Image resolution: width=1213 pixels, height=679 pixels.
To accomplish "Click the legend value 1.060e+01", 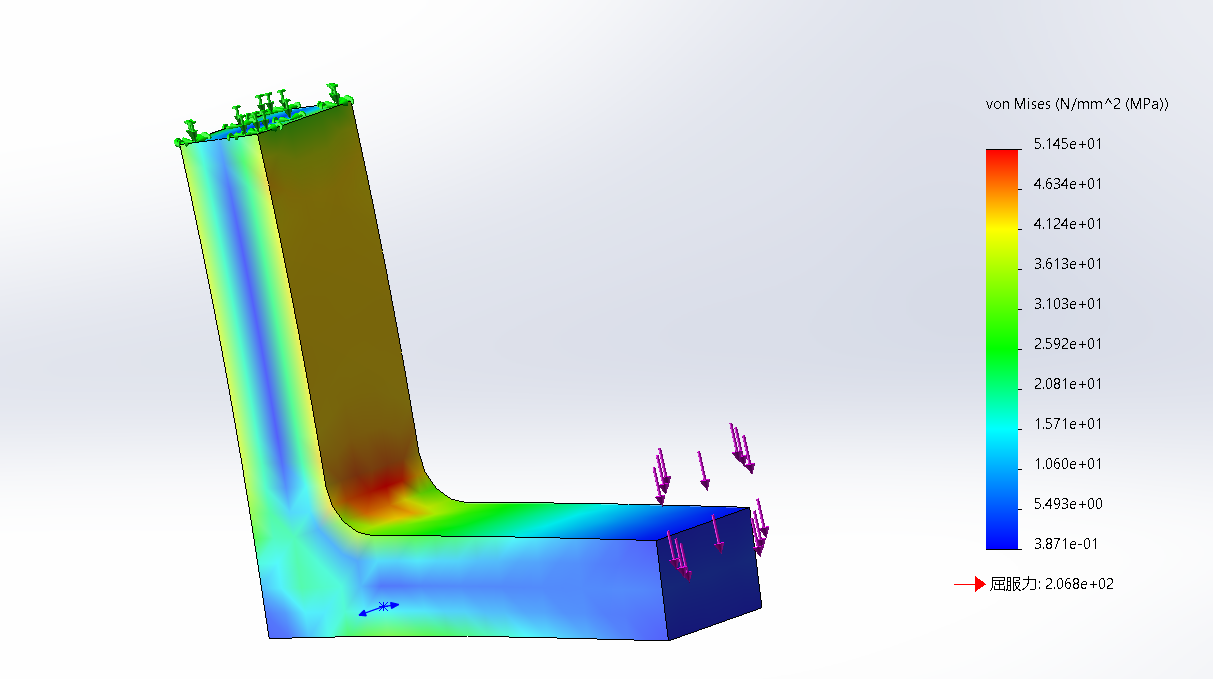I will [x=1067, y=464].
